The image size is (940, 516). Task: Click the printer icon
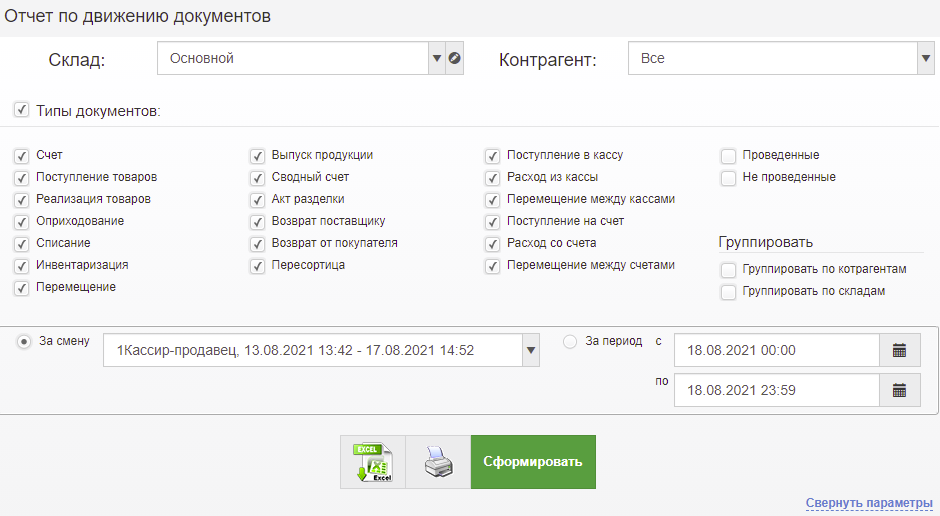tap(438, 462)
